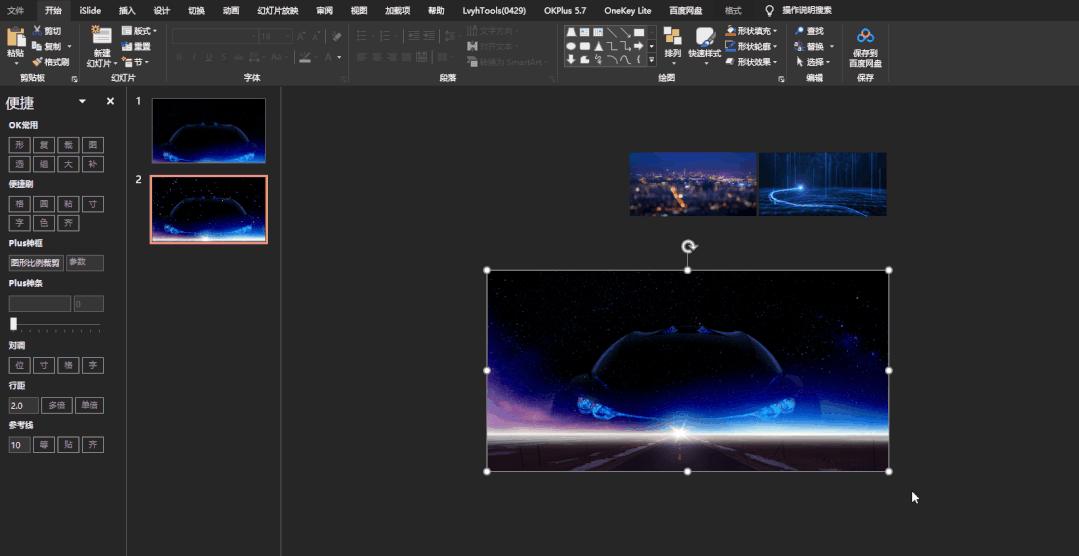Select slide 1 thumbnail in the slide panel

[208, 130]
